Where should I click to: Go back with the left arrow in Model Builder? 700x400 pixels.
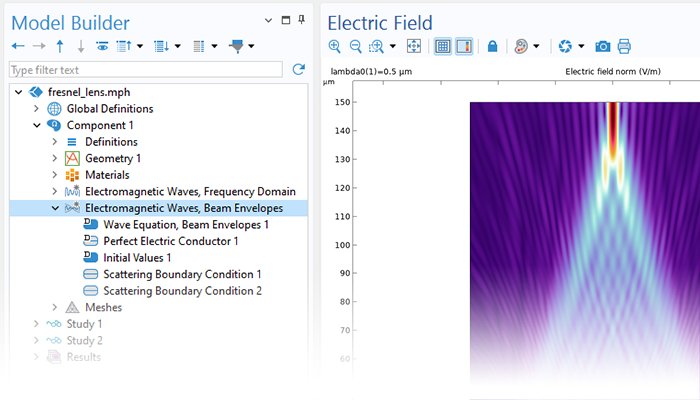click(18, 46)
